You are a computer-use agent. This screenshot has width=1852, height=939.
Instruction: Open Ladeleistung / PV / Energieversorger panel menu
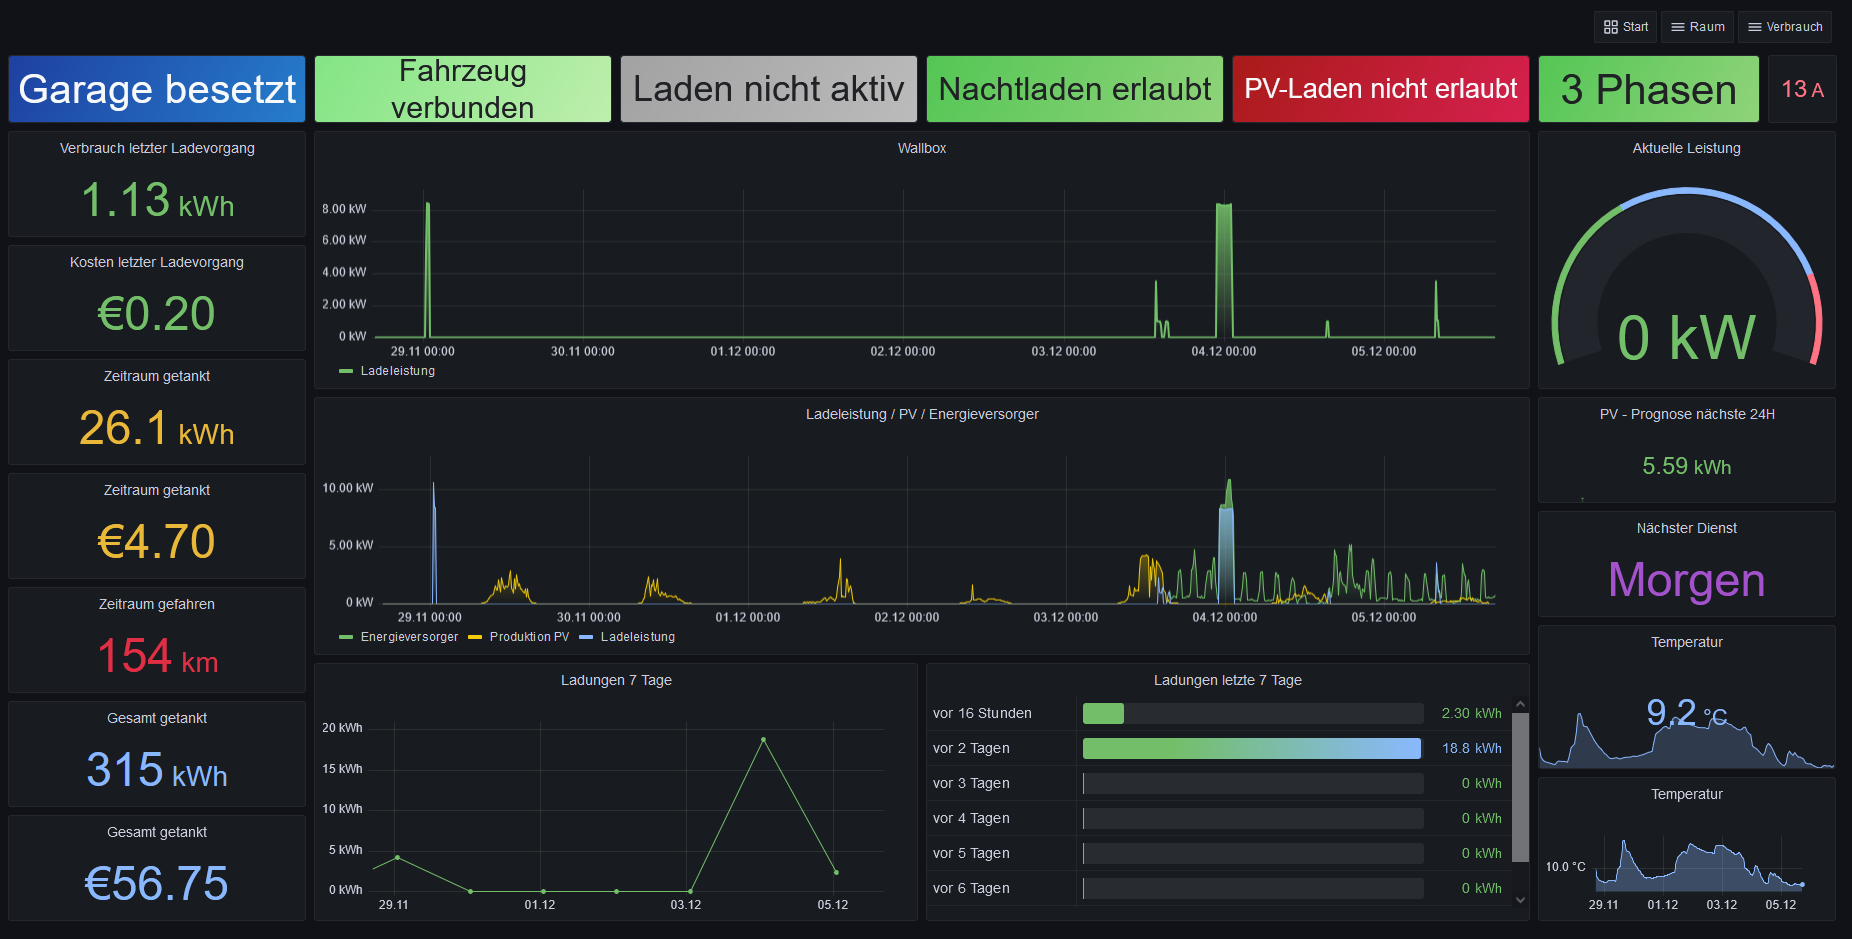pos(922,414)
